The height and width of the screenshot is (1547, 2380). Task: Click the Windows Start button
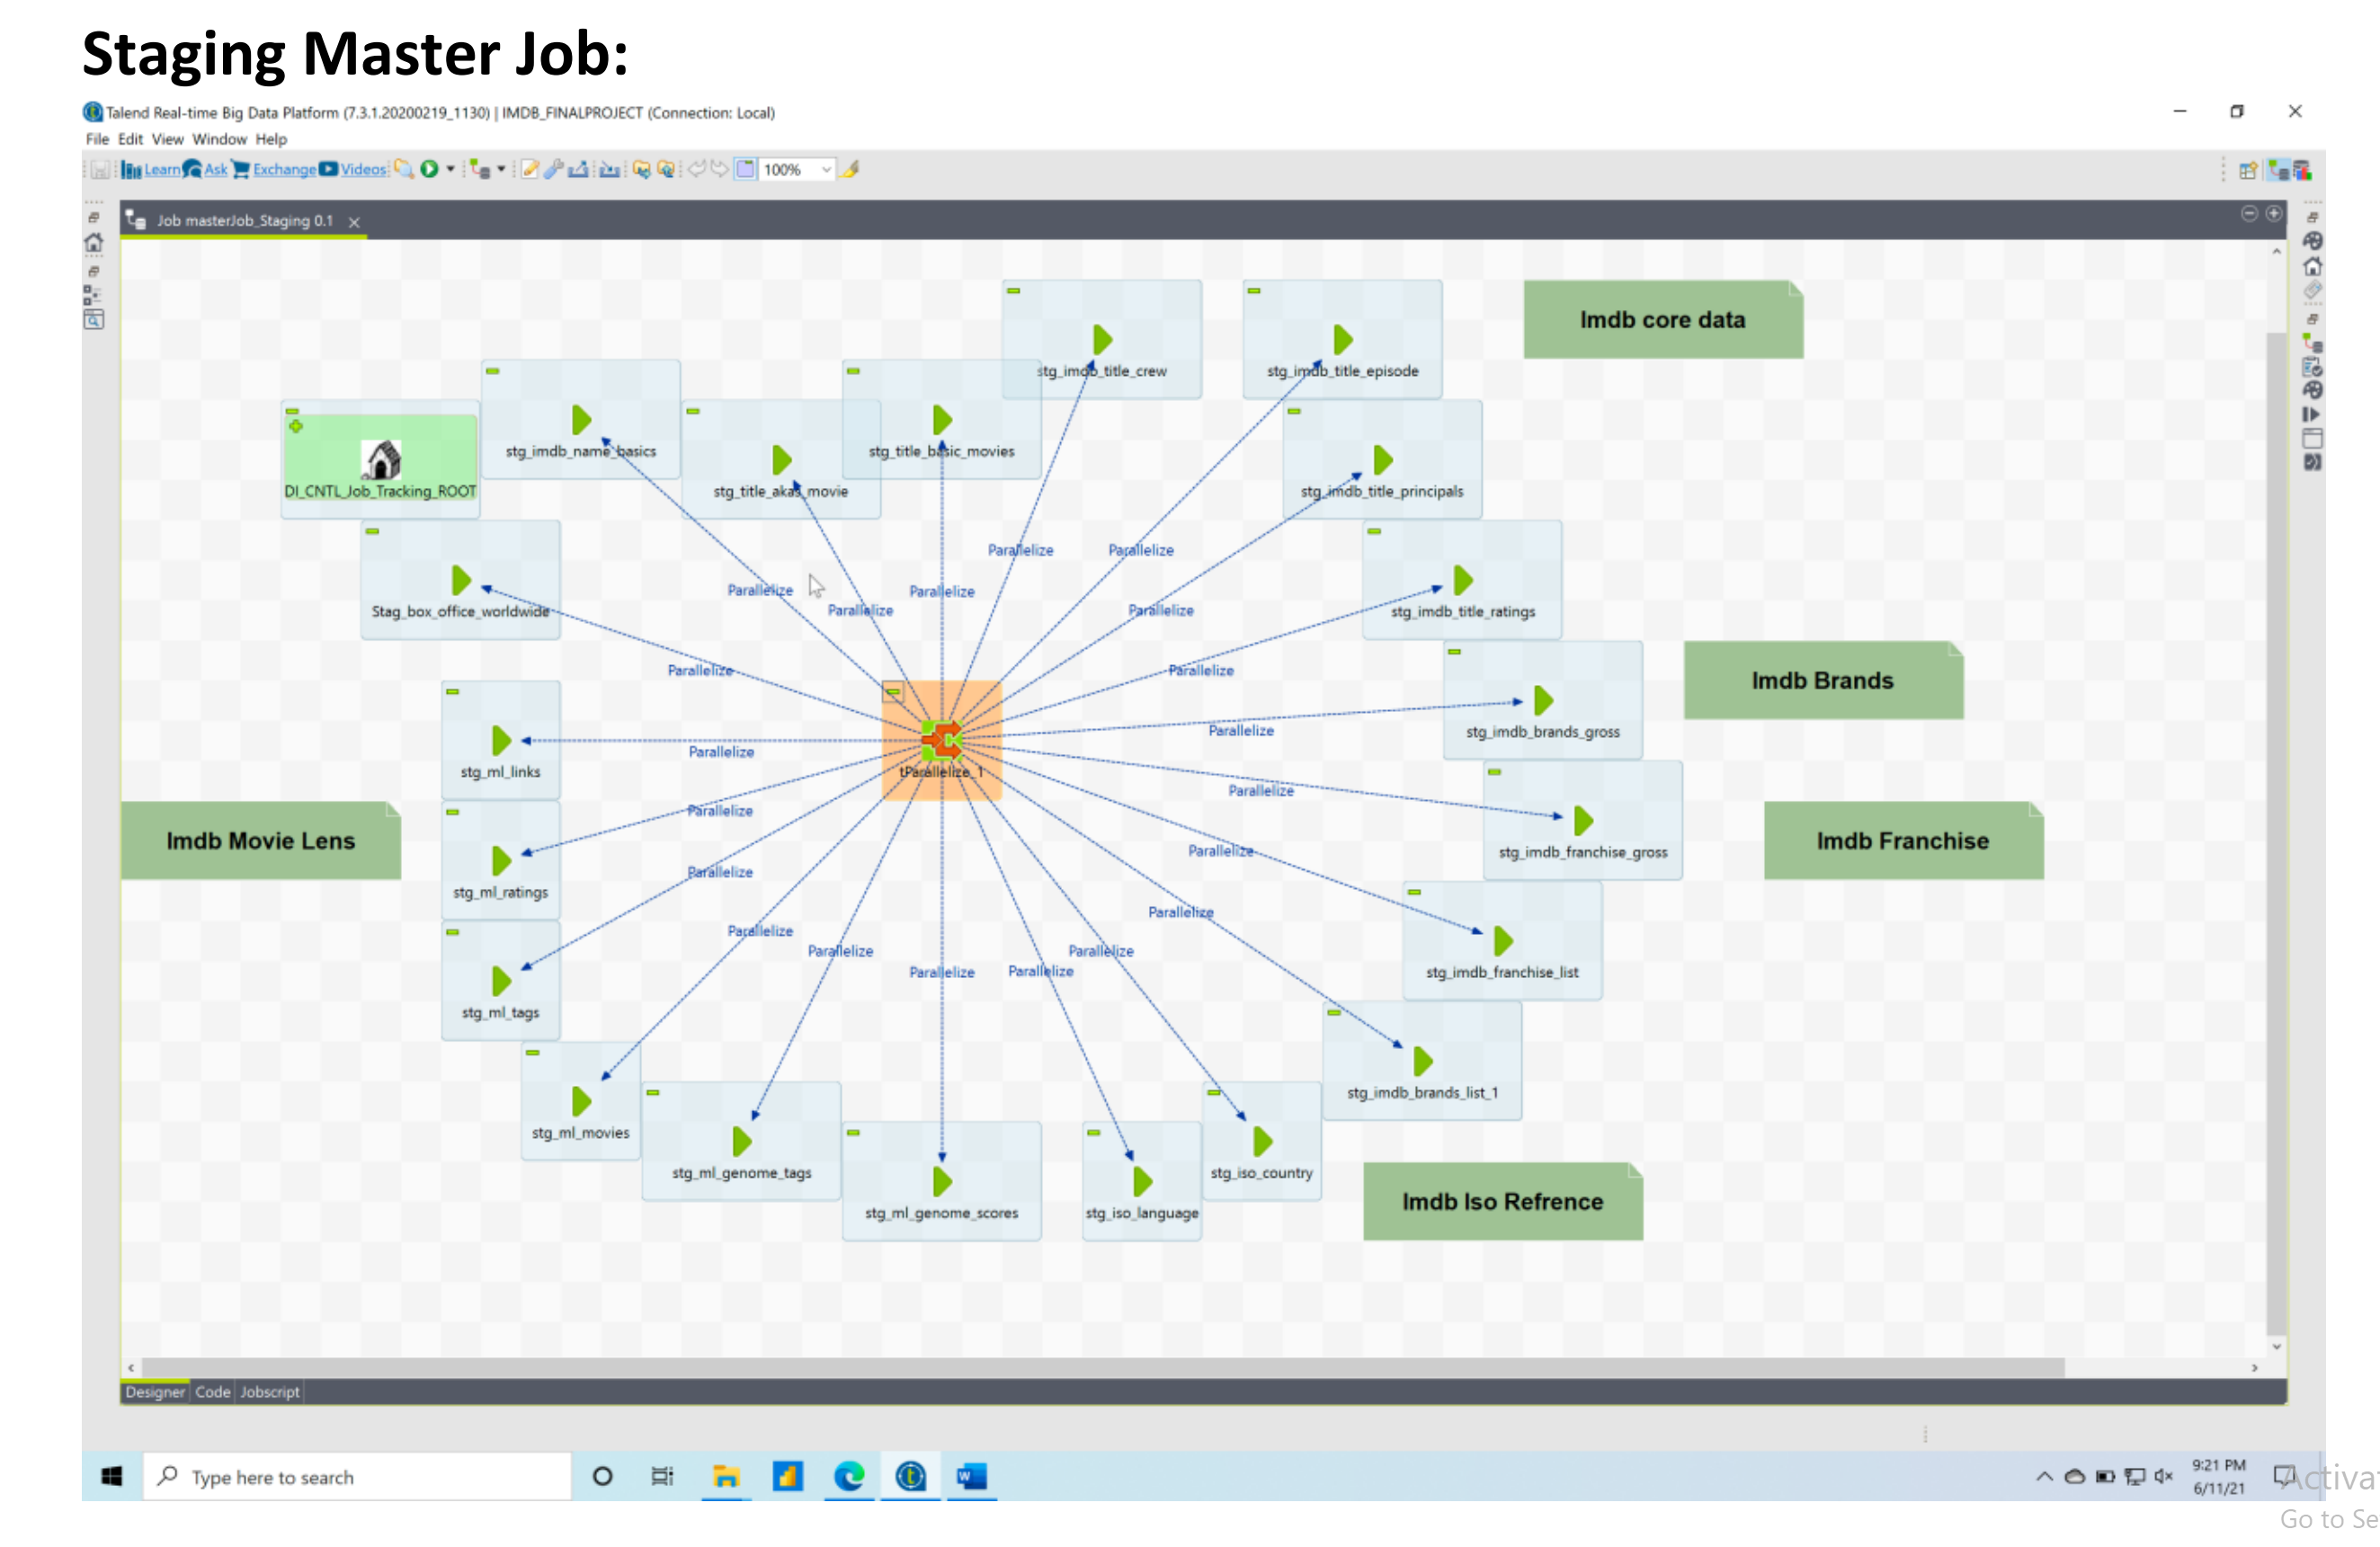tap(112, 1477)
